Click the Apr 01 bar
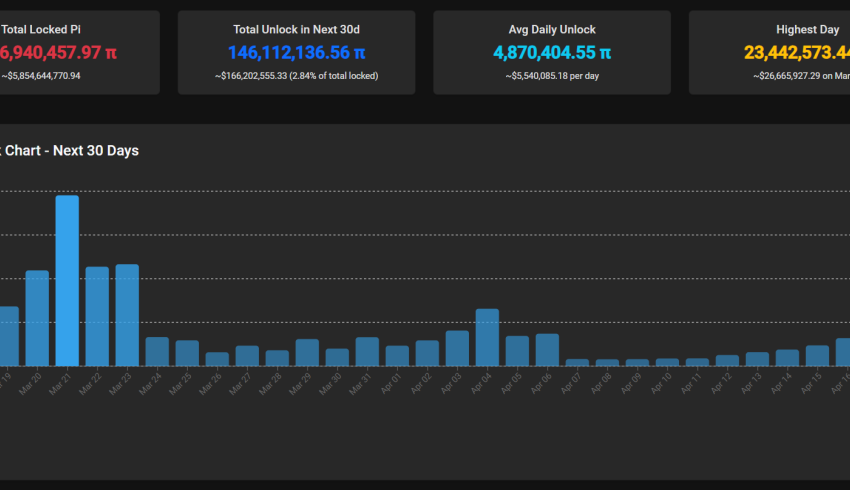Screen dimensions: 850x490 tap(397, 356)
